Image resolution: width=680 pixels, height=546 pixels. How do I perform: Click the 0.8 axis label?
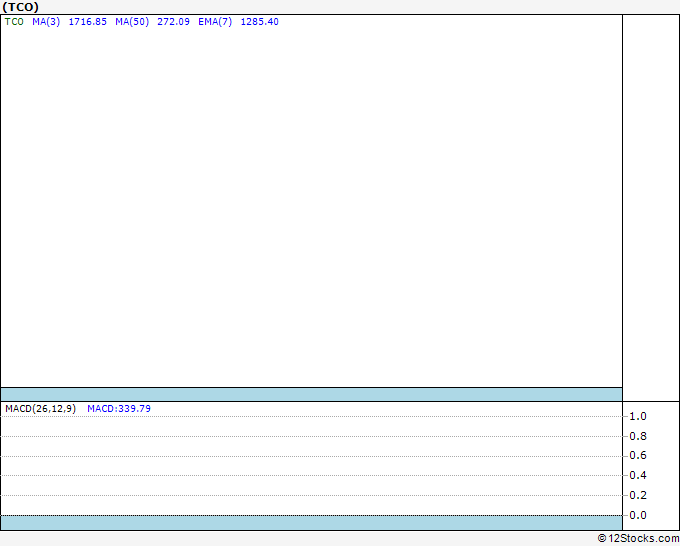[x=638, y=436]
